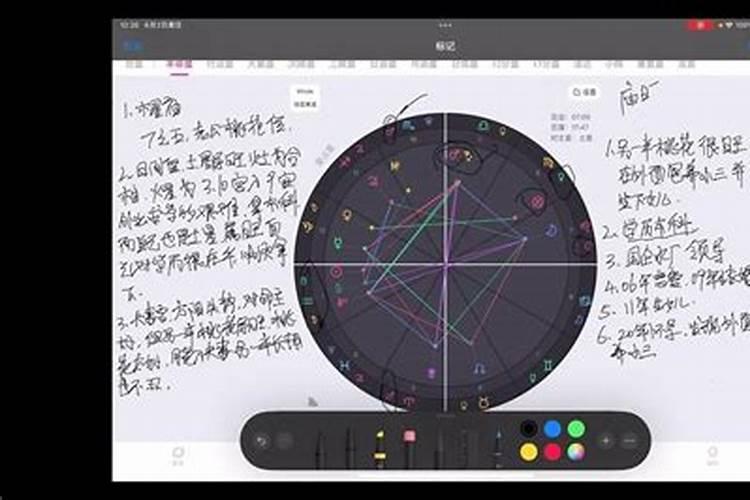Tap the Pisces glyph on chart wheel
The height and width of the screenshot is (500, 750).
coord(344,366)
